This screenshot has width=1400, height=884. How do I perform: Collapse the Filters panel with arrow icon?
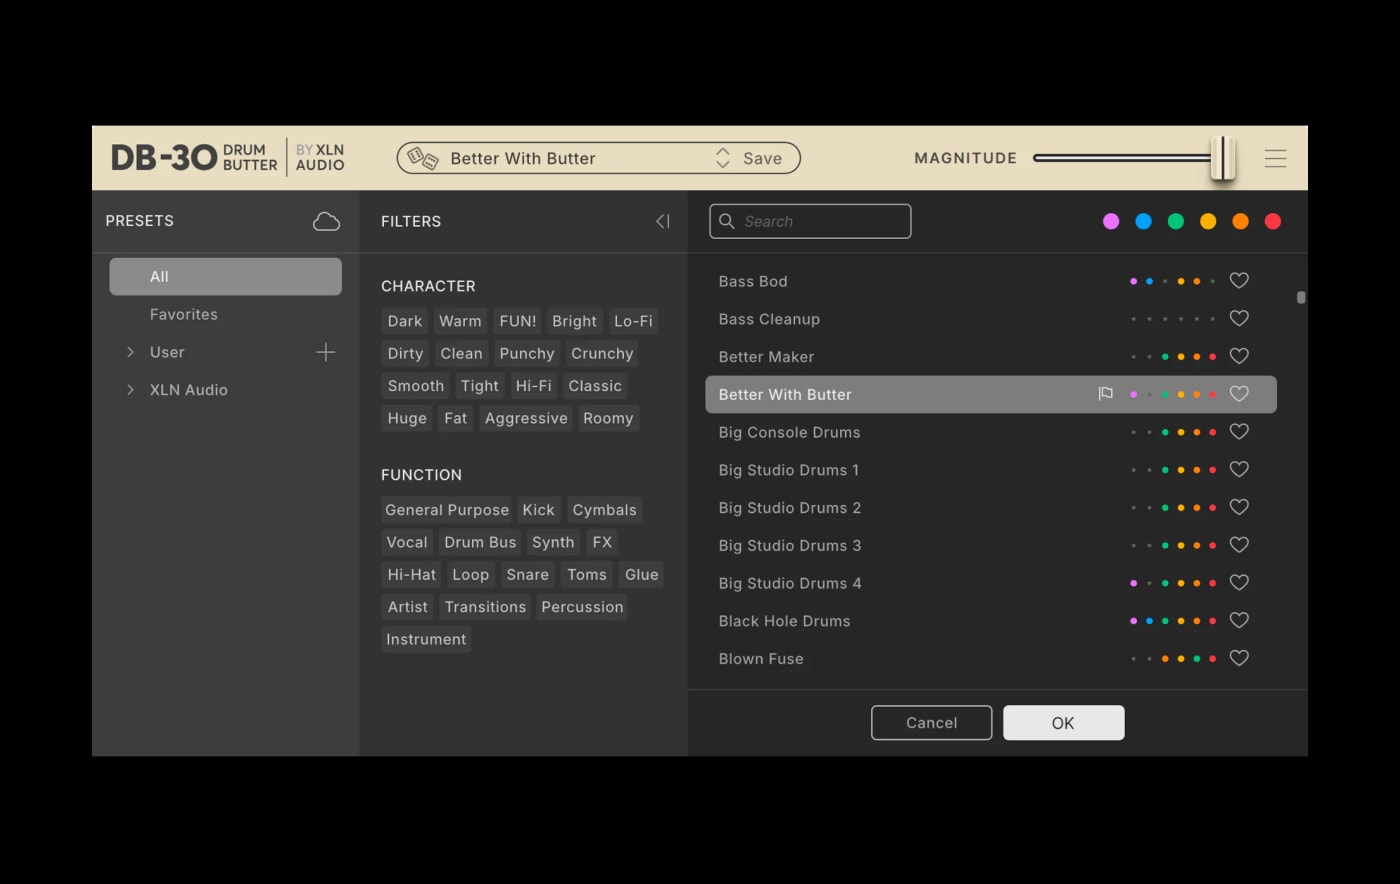663,221
